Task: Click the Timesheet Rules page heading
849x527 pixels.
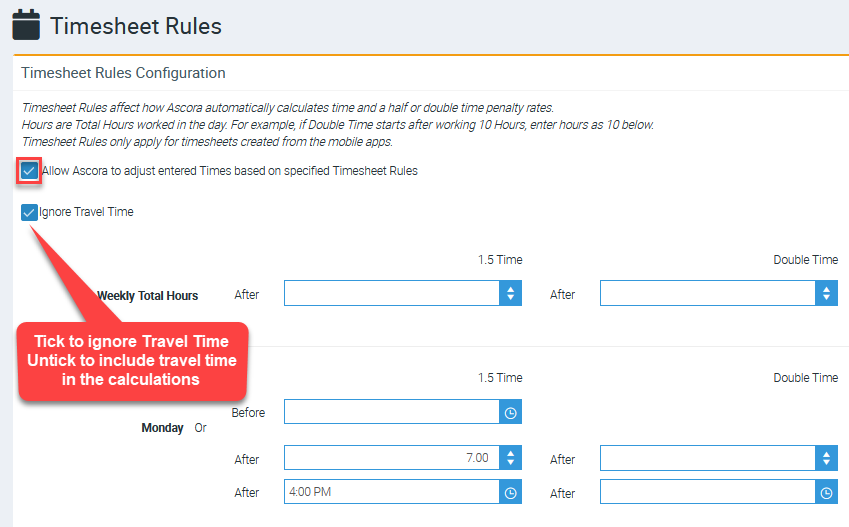Action: 136,25
